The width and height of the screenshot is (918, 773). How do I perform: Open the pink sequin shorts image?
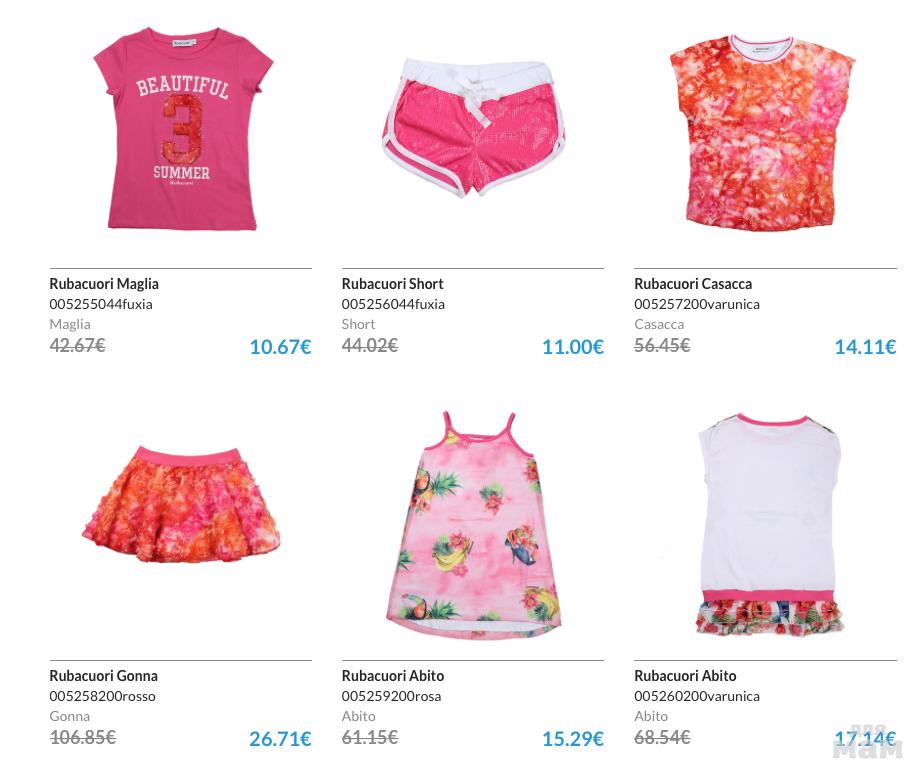coord(474,127)
